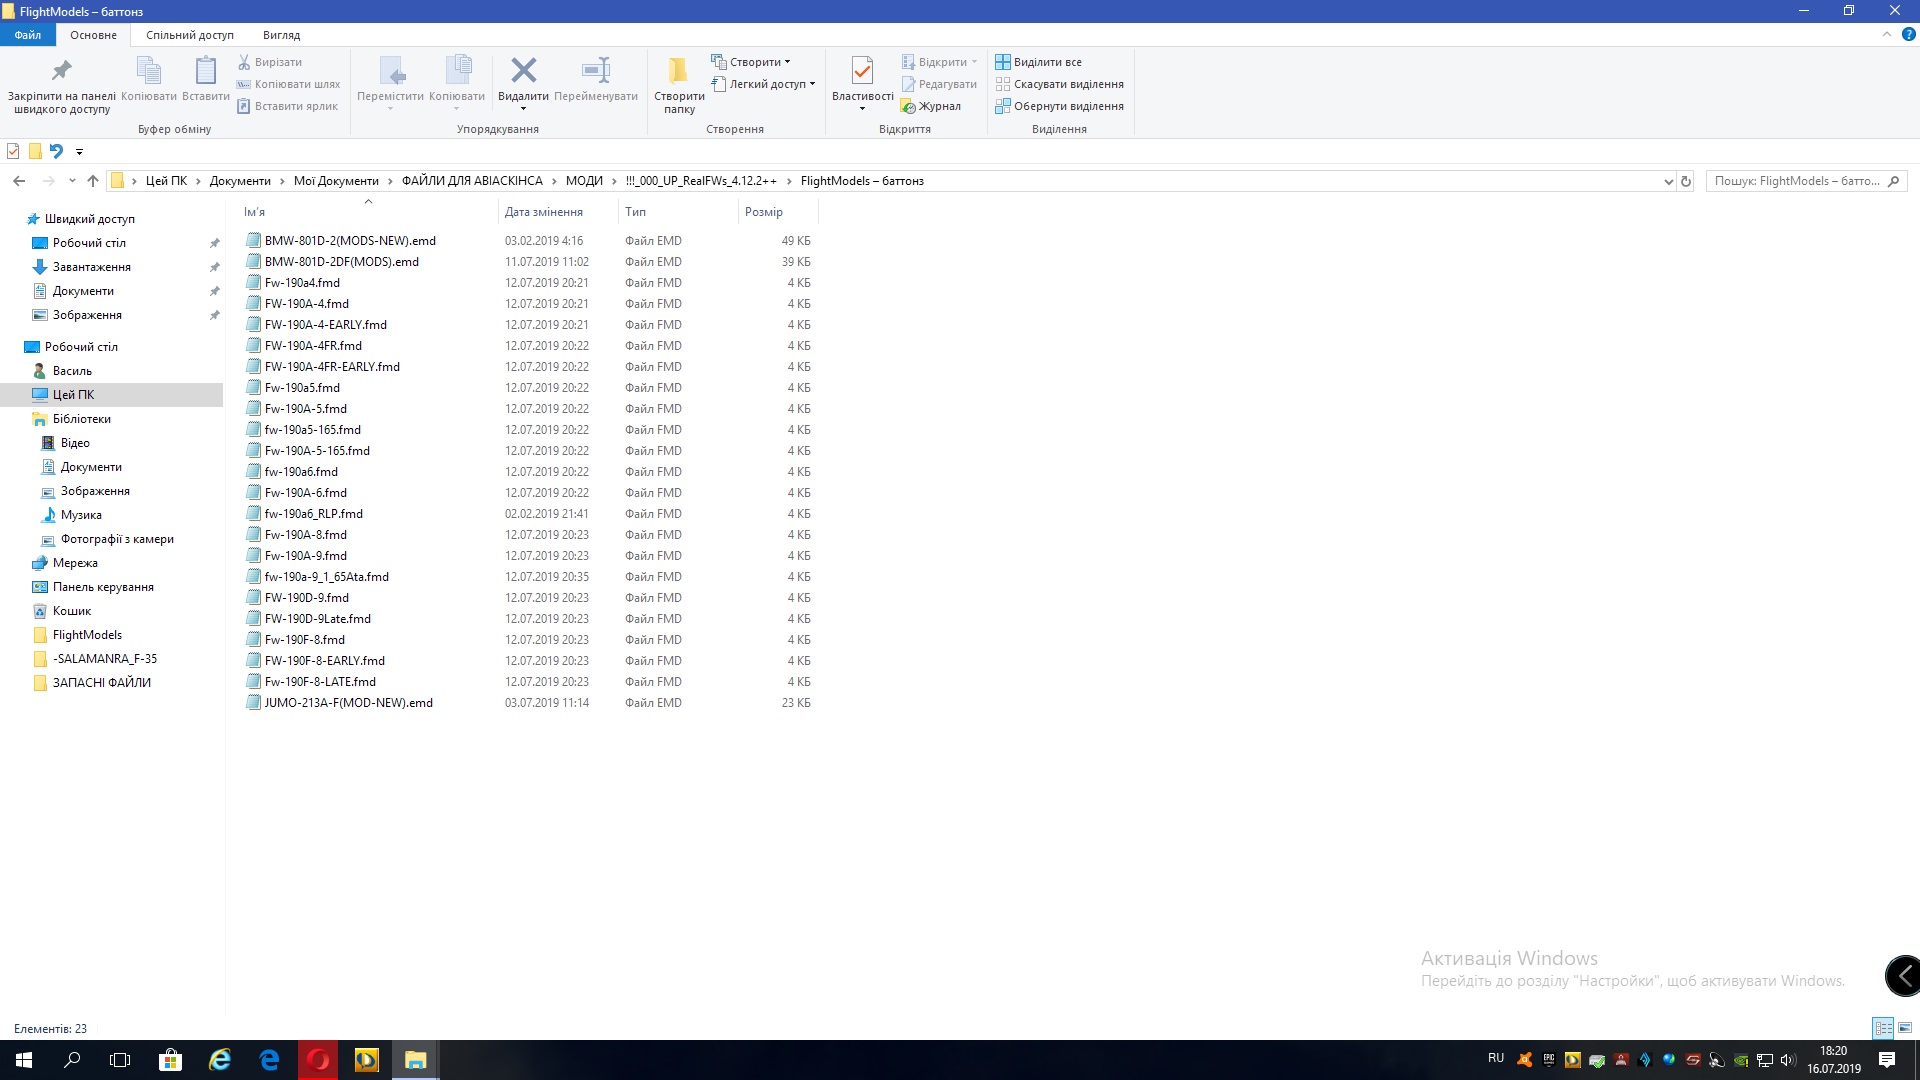Click the refresh button beside address bar
This screenshot has width=1920, height=1080.
pos(1686,181)
